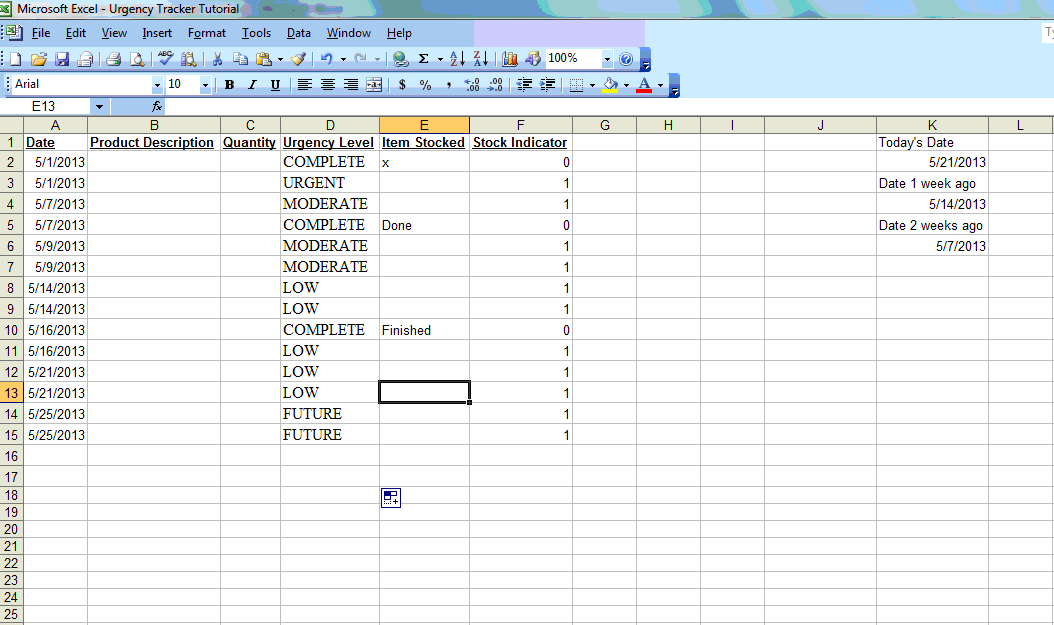1054x625 pixels.
Task: Open the Zoom level dropdown
Action: tap(608, 58)
